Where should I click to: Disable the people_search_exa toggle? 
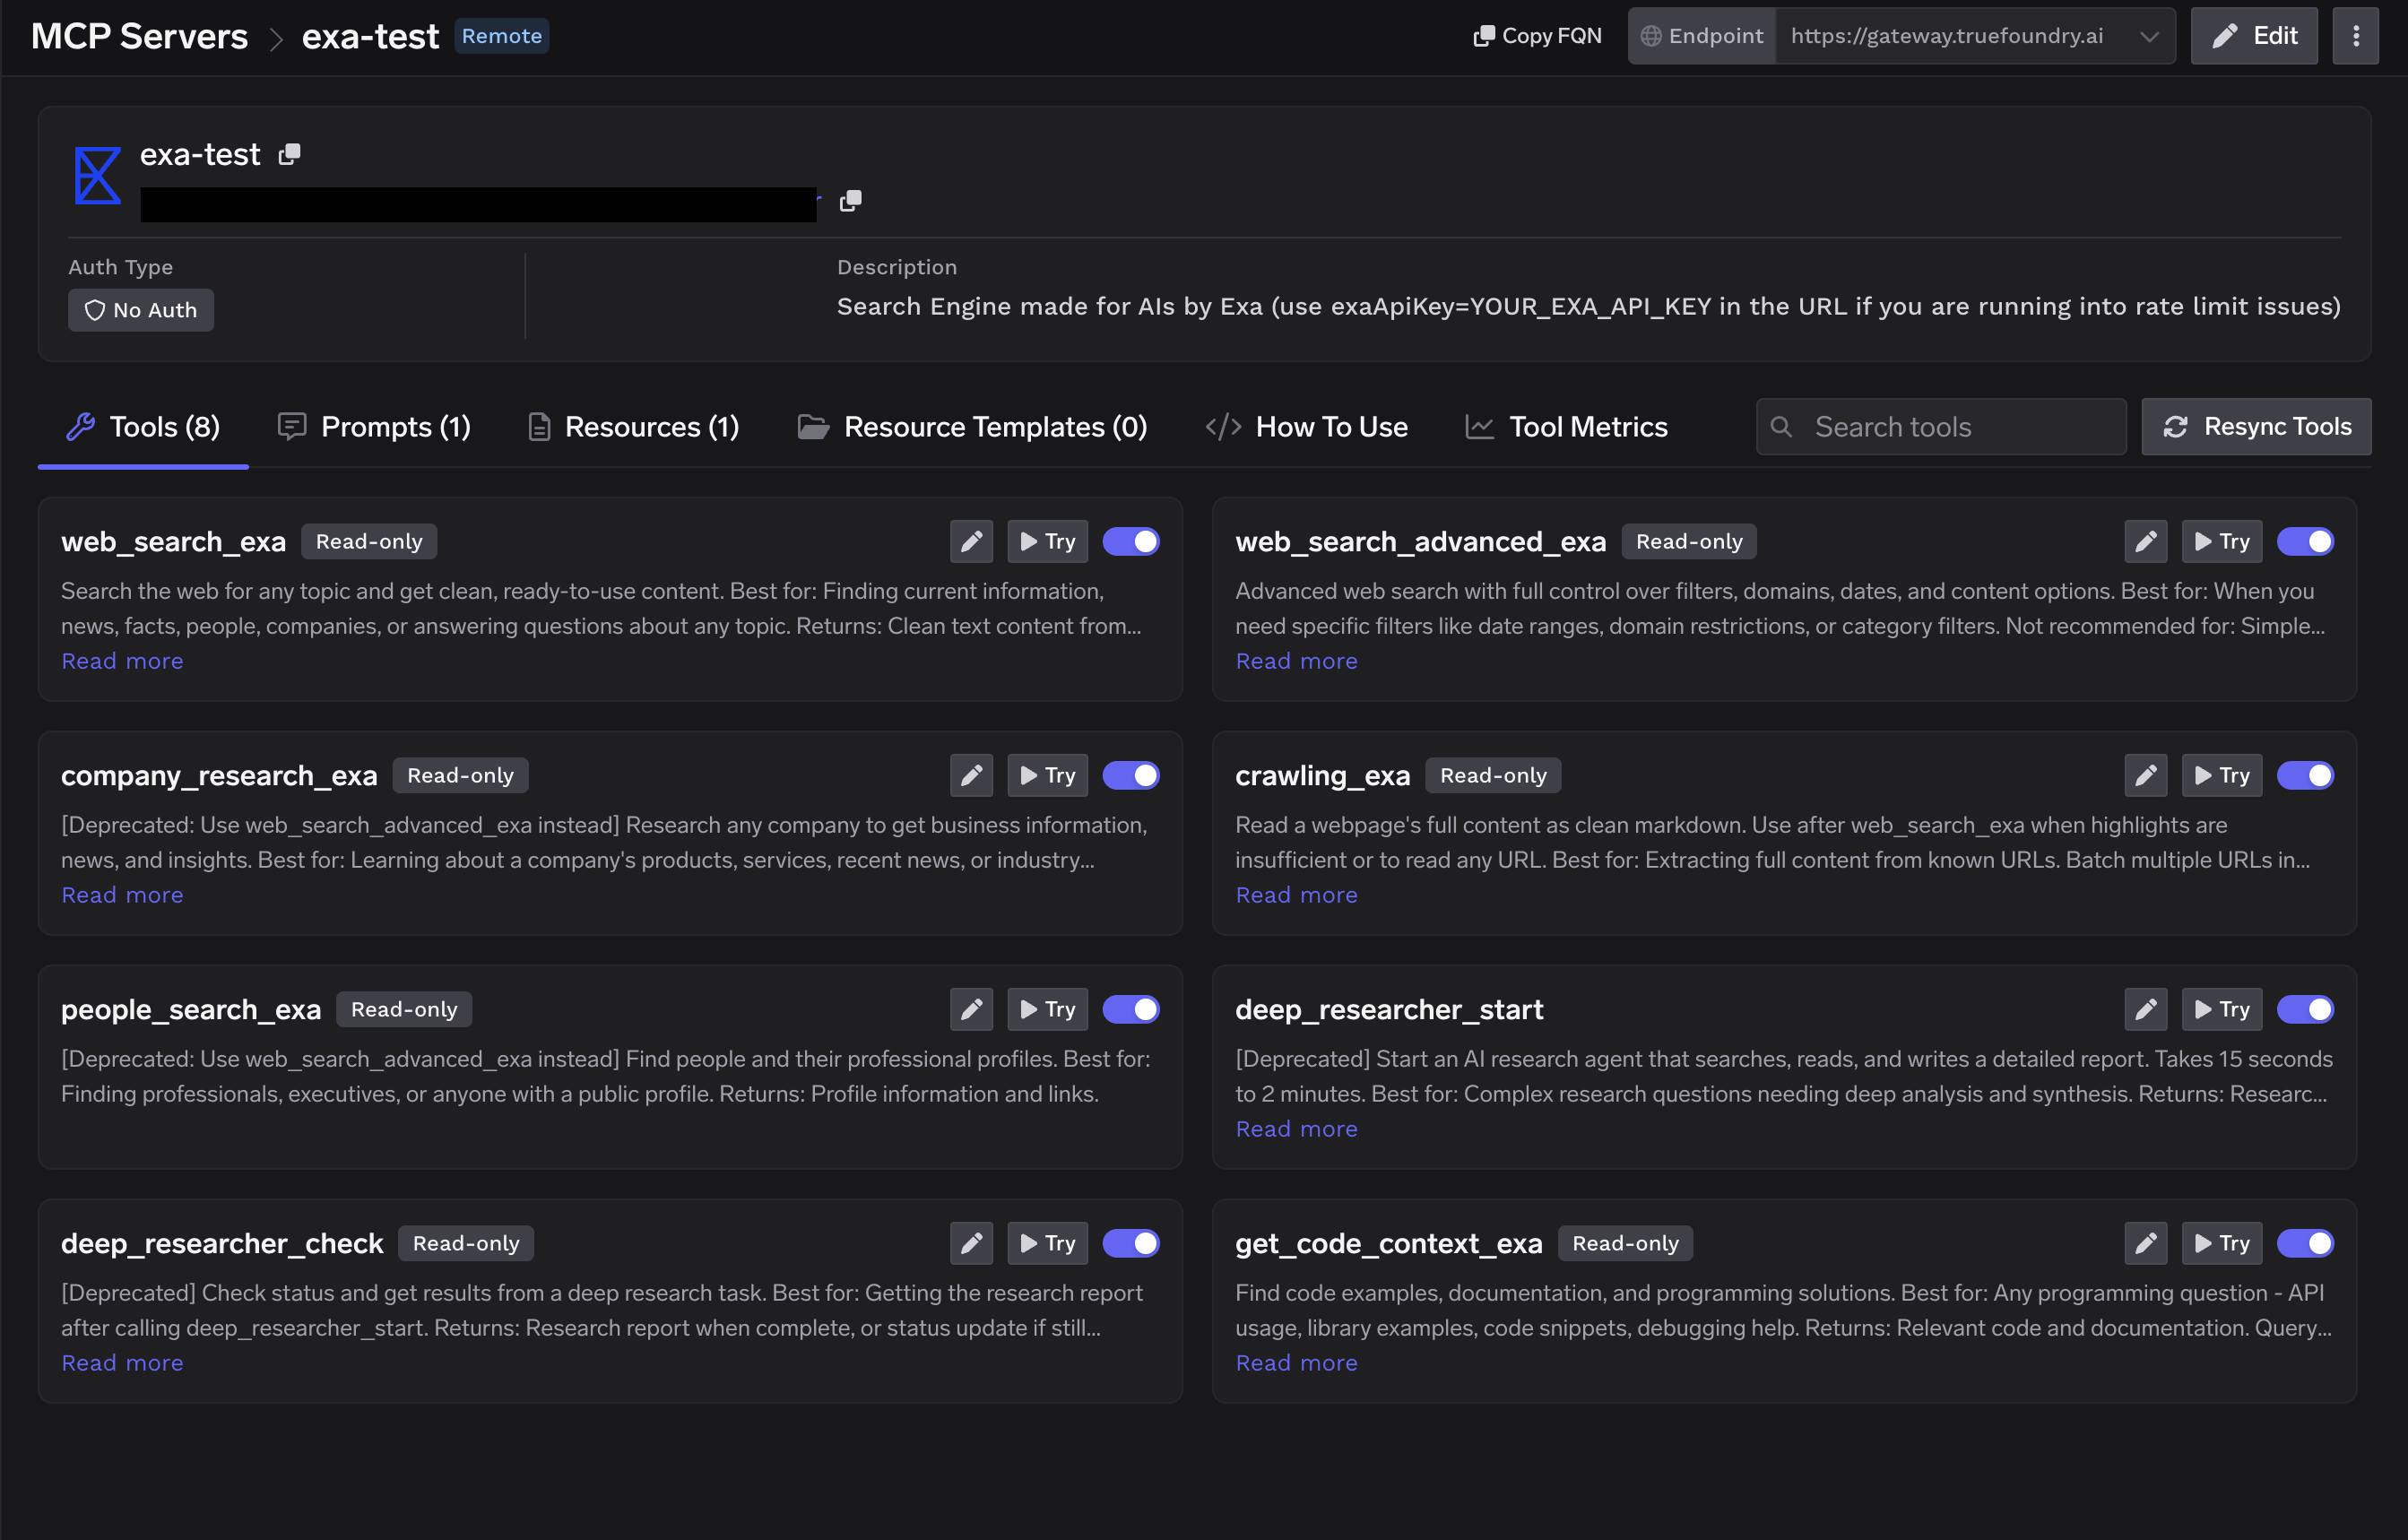tap(1131, 1010)
